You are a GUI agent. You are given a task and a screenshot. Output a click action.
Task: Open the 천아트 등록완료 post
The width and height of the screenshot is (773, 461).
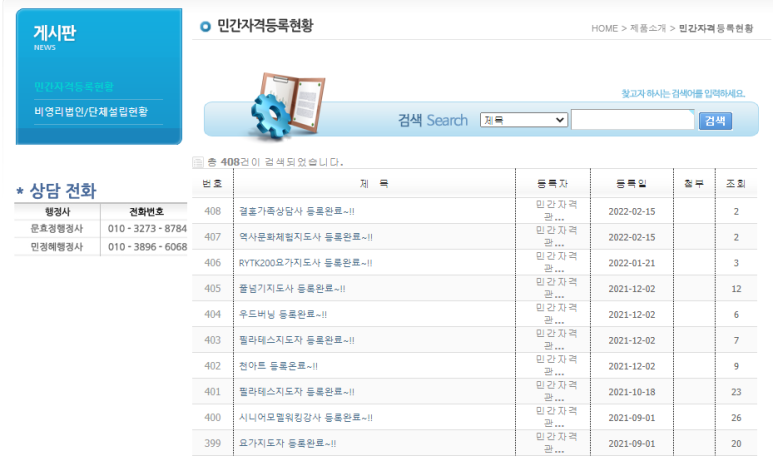278,366
